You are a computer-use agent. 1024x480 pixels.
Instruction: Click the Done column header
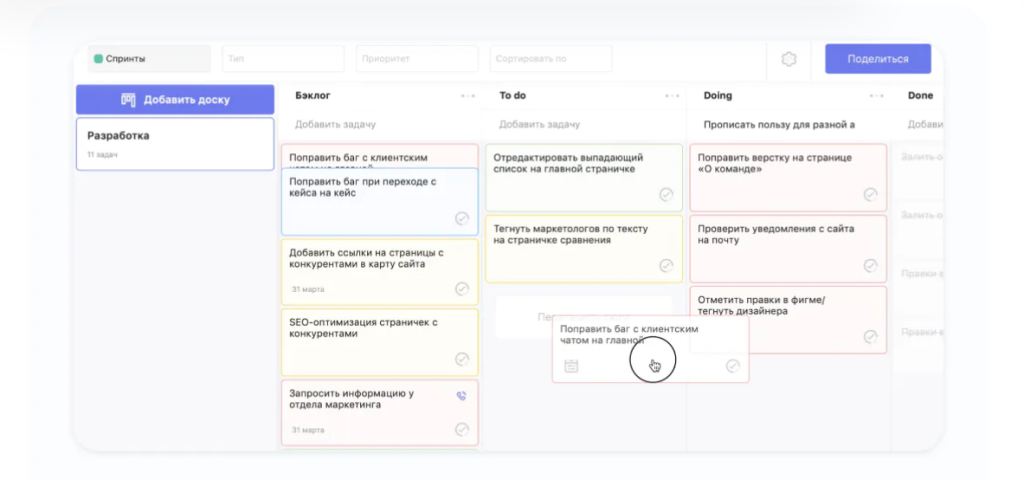(x=920, y=96)
